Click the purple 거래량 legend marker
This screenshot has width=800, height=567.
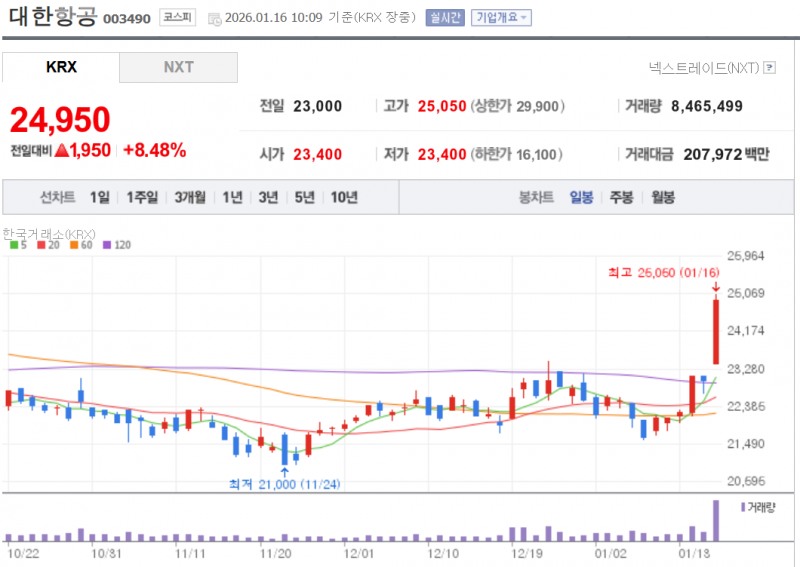tap(743, 507)
